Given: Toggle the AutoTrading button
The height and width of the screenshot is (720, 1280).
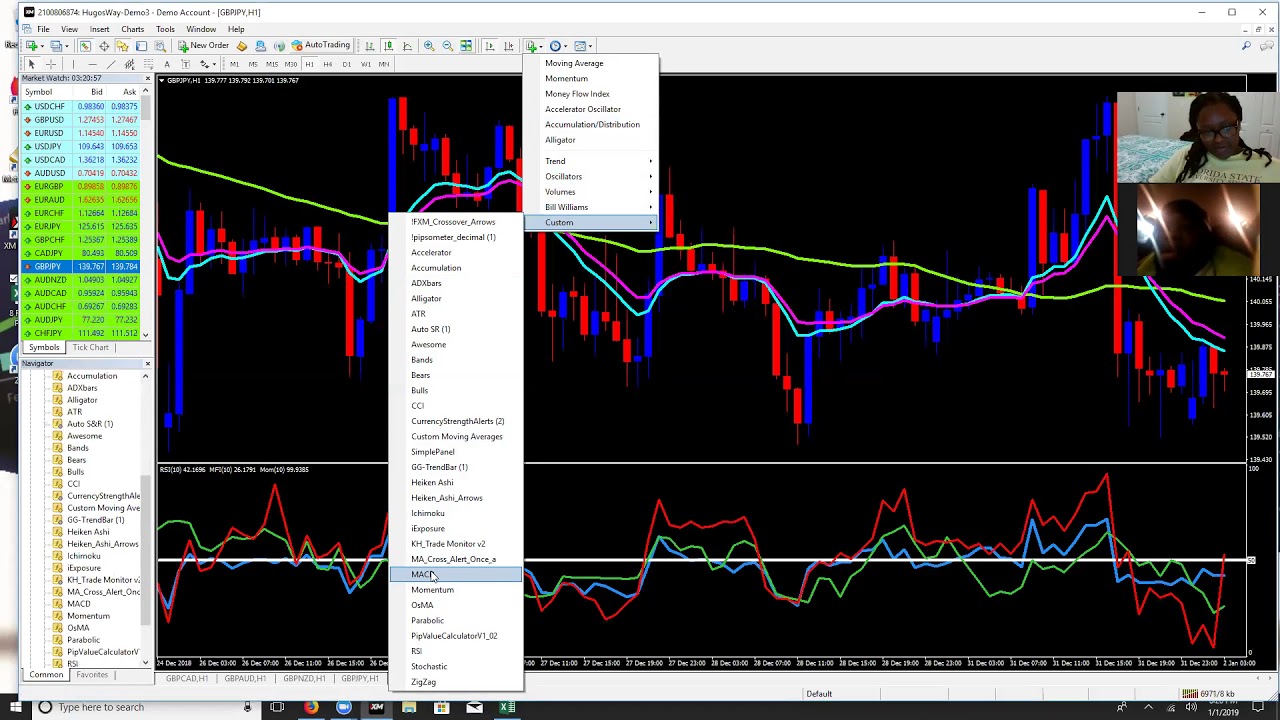Looking at the screenshot, I should (320, 46).
